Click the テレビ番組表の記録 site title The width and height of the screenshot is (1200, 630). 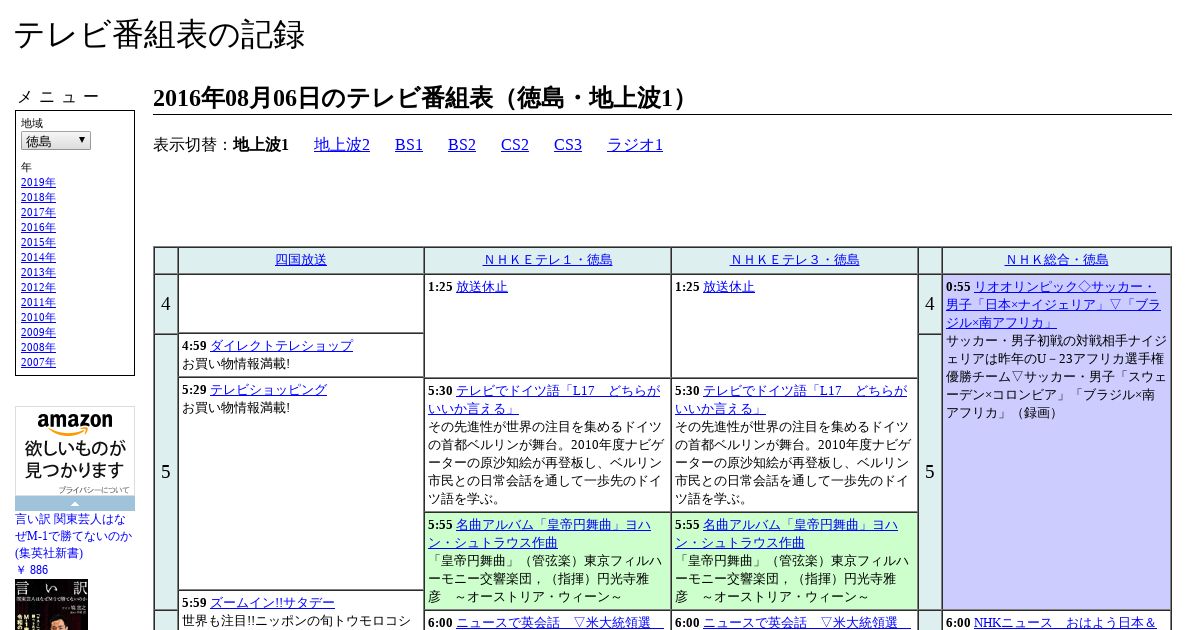pyautogui.click(x=159, y=35)
